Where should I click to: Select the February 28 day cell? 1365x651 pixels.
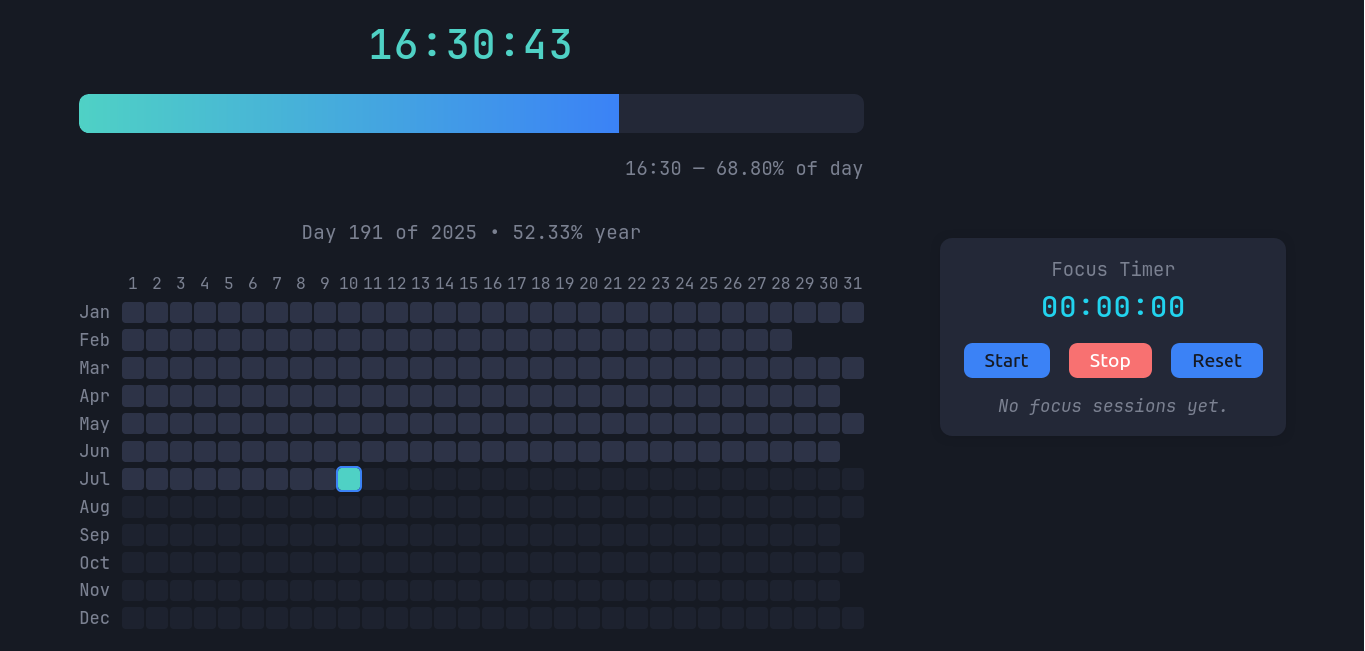[x=781, y=340]
